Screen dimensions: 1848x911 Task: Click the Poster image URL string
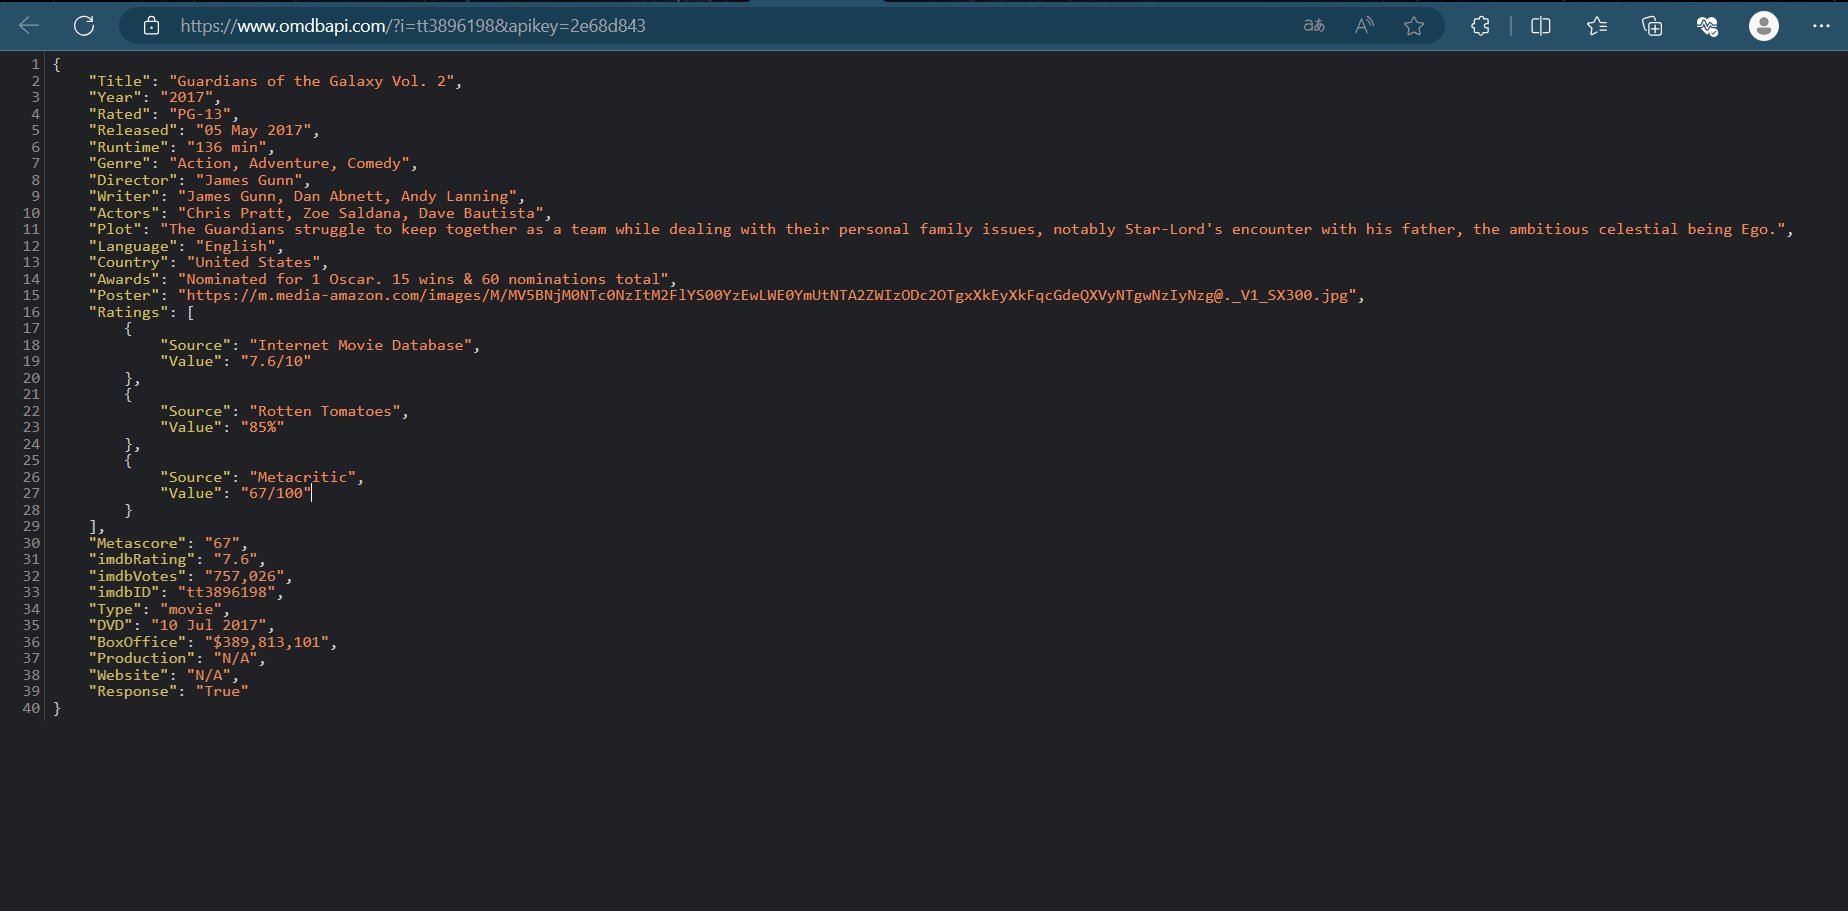[x=767, y=295]
